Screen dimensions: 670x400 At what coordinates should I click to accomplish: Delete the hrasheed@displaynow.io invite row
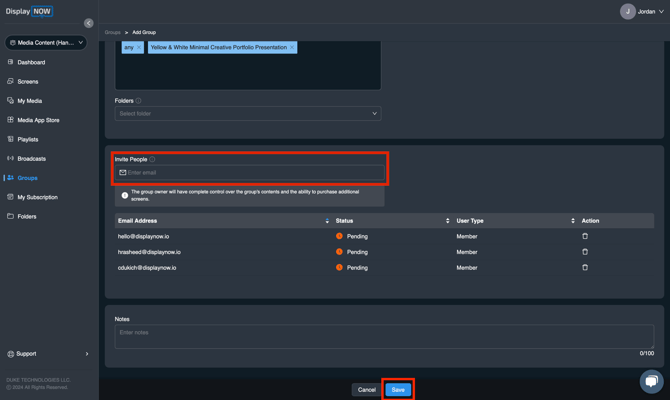tap(585, 252)
